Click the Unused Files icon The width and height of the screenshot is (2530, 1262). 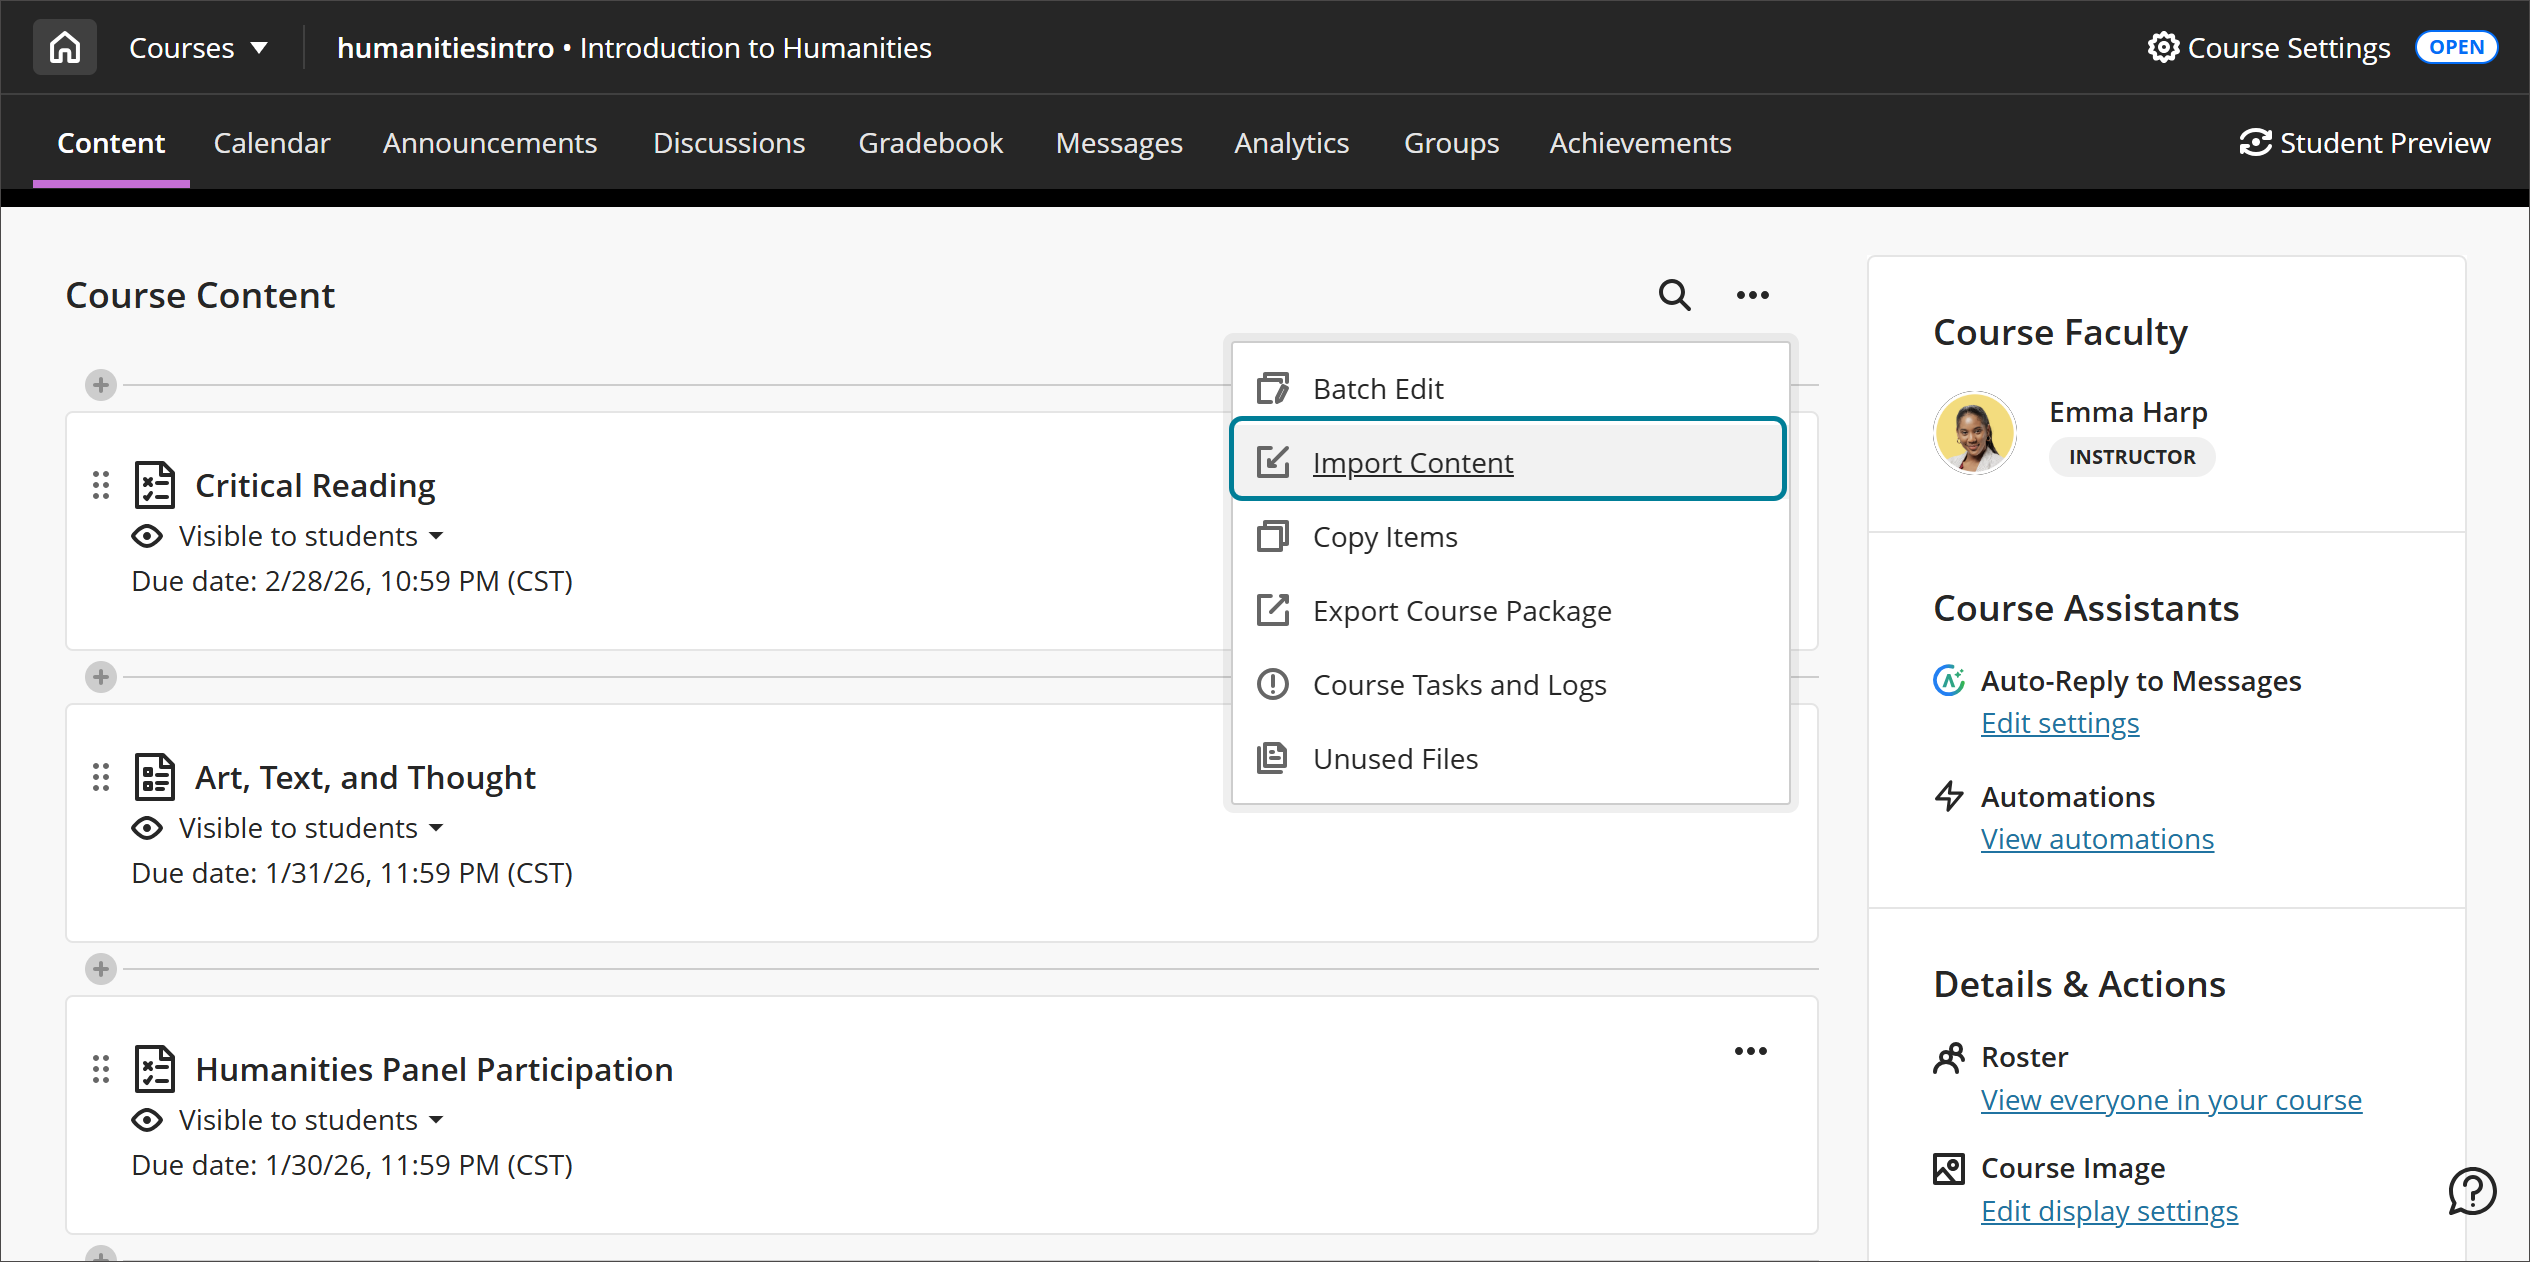pyautogui.click(x=1272, y=758)
